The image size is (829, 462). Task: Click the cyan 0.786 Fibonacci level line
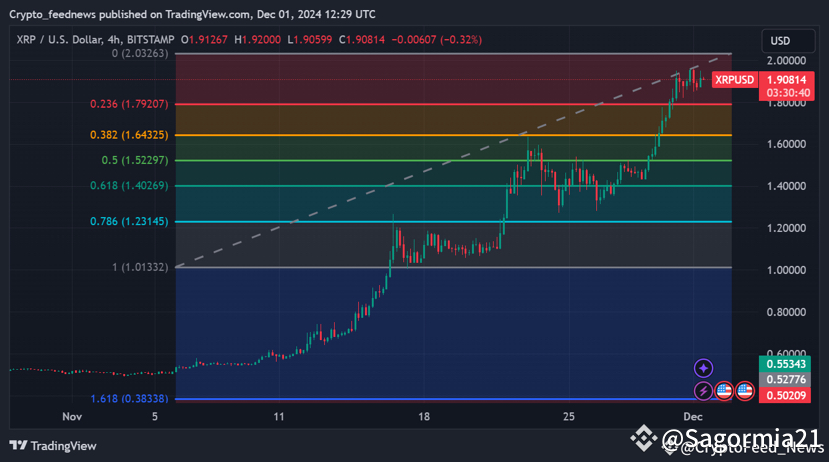(454, 221)
